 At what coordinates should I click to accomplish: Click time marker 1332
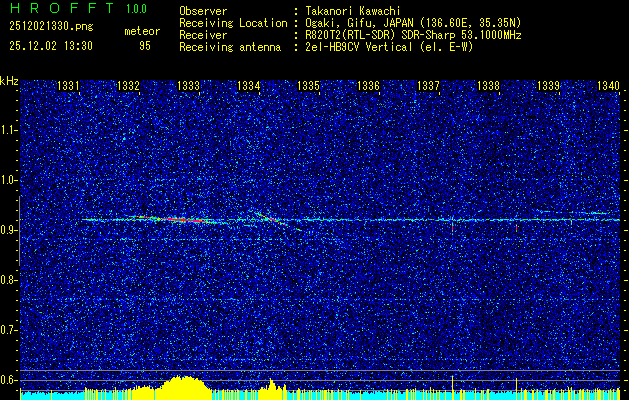pyautogui.click(x=128, y=86)
